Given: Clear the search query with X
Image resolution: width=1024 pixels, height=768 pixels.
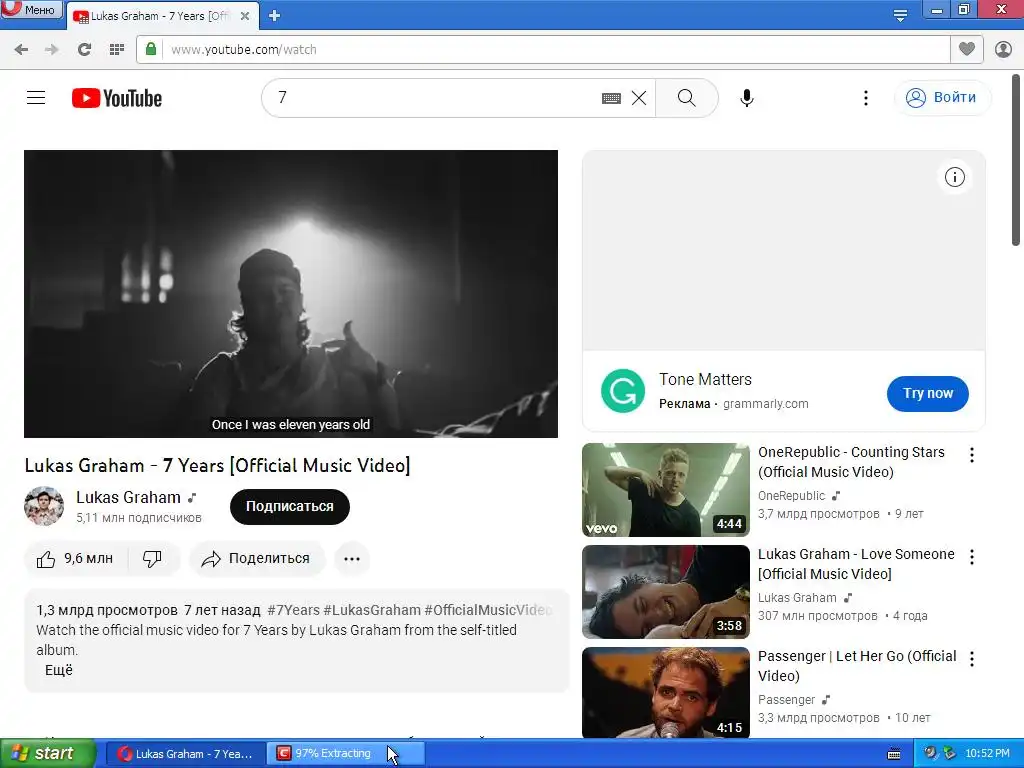Looking at the screenshot, I should coord(639,98).
